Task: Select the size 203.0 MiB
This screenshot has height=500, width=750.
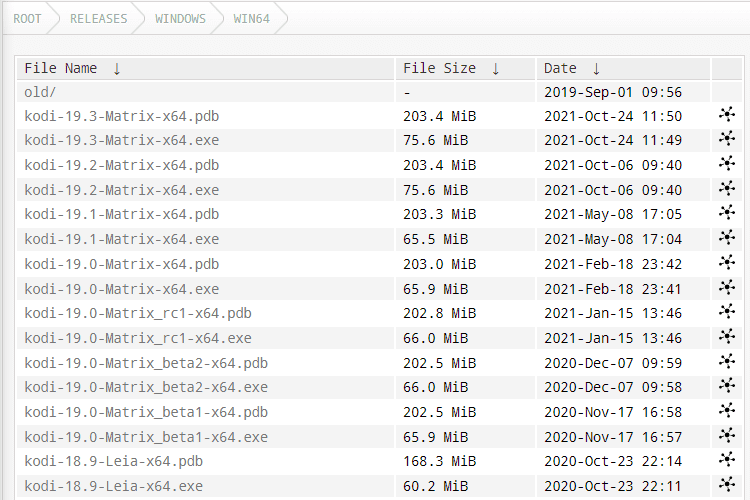Action: pos(440,264)
